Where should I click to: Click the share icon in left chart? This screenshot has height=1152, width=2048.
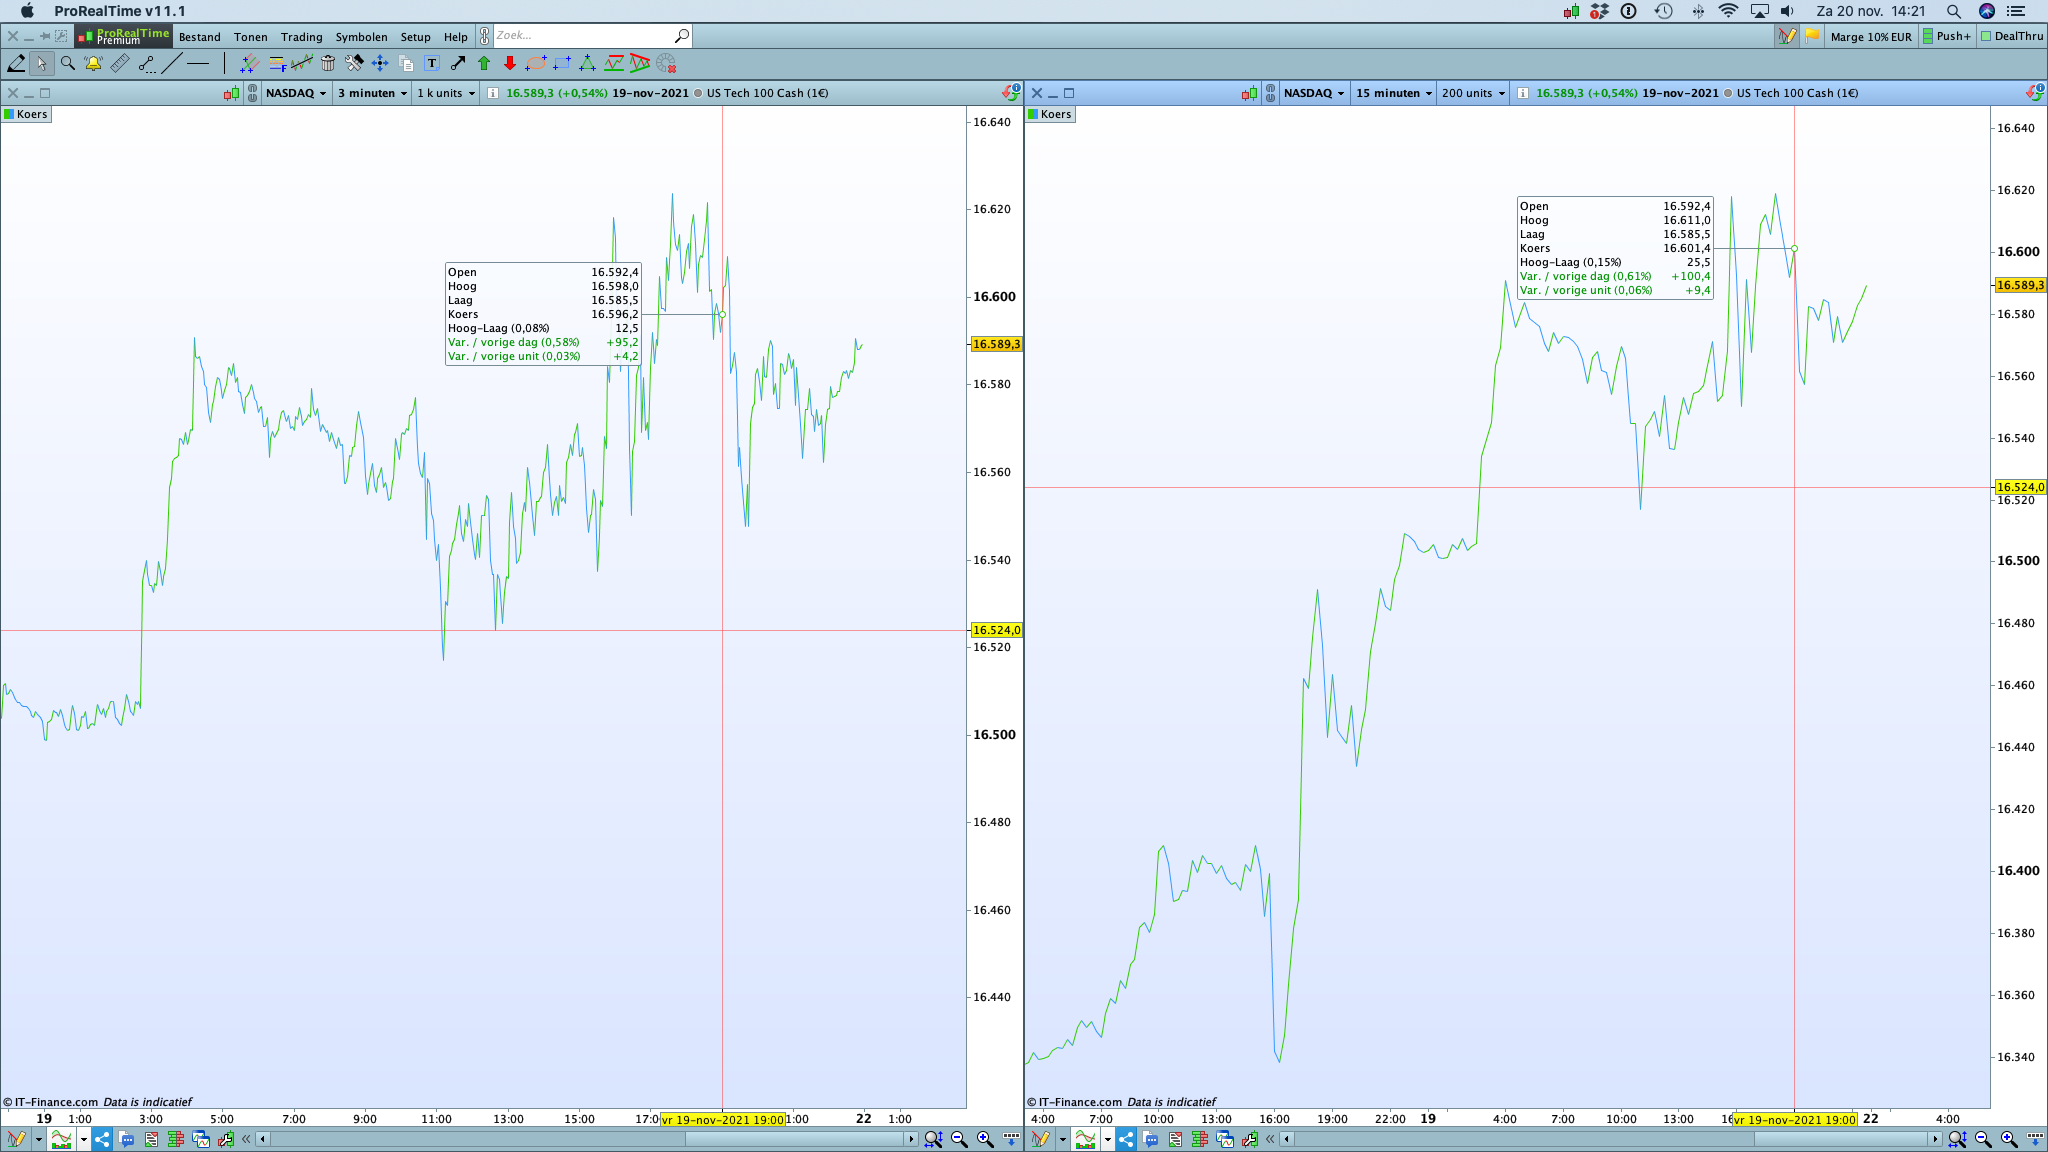click(102, 1139)
